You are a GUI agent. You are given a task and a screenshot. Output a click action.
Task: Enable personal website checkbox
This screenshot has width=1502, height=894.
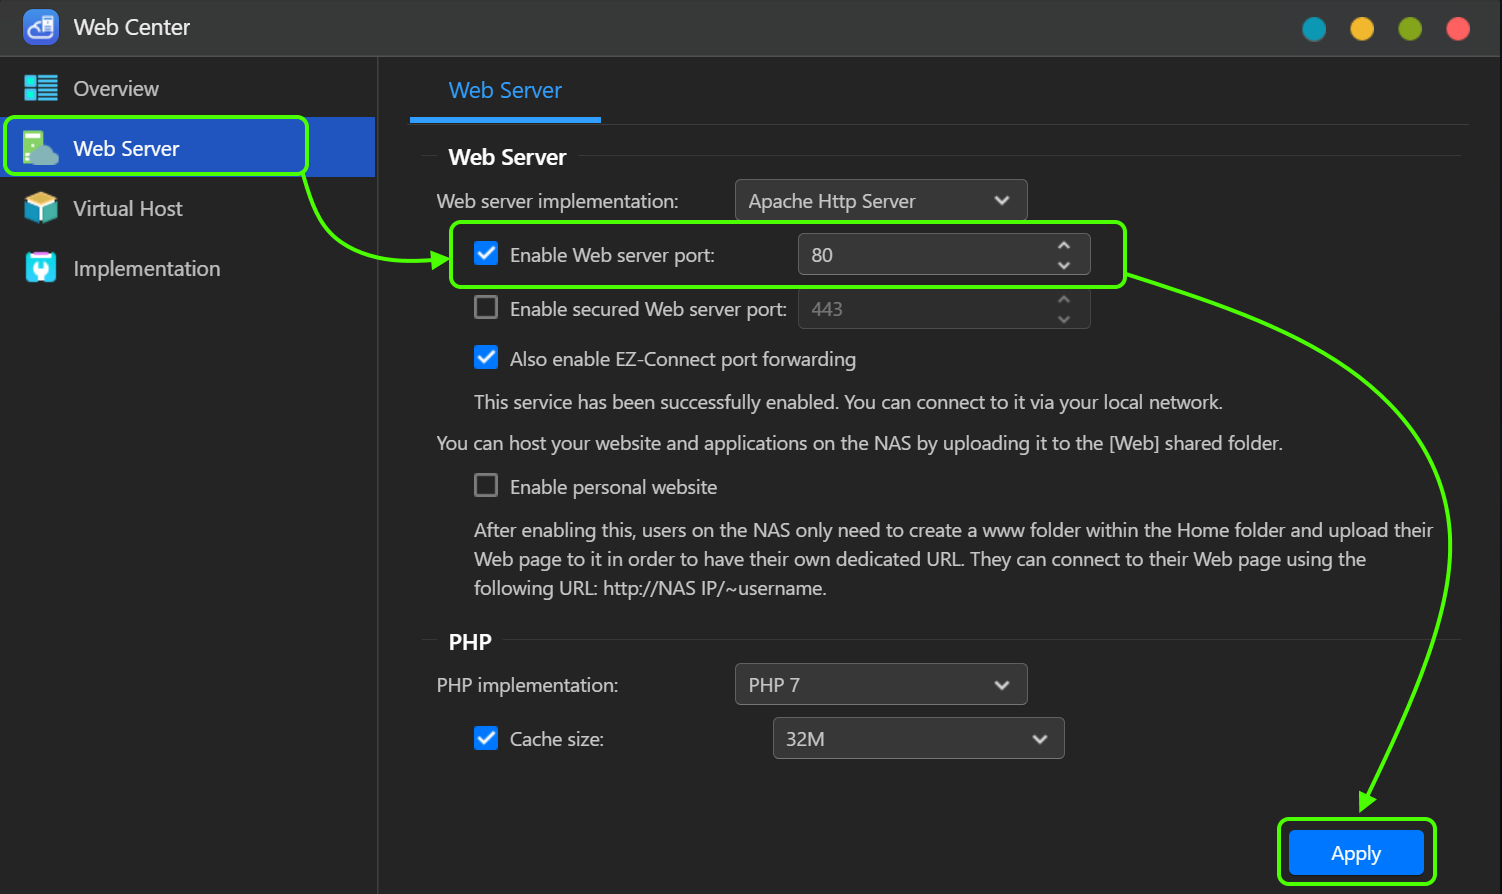click(486, 485)
